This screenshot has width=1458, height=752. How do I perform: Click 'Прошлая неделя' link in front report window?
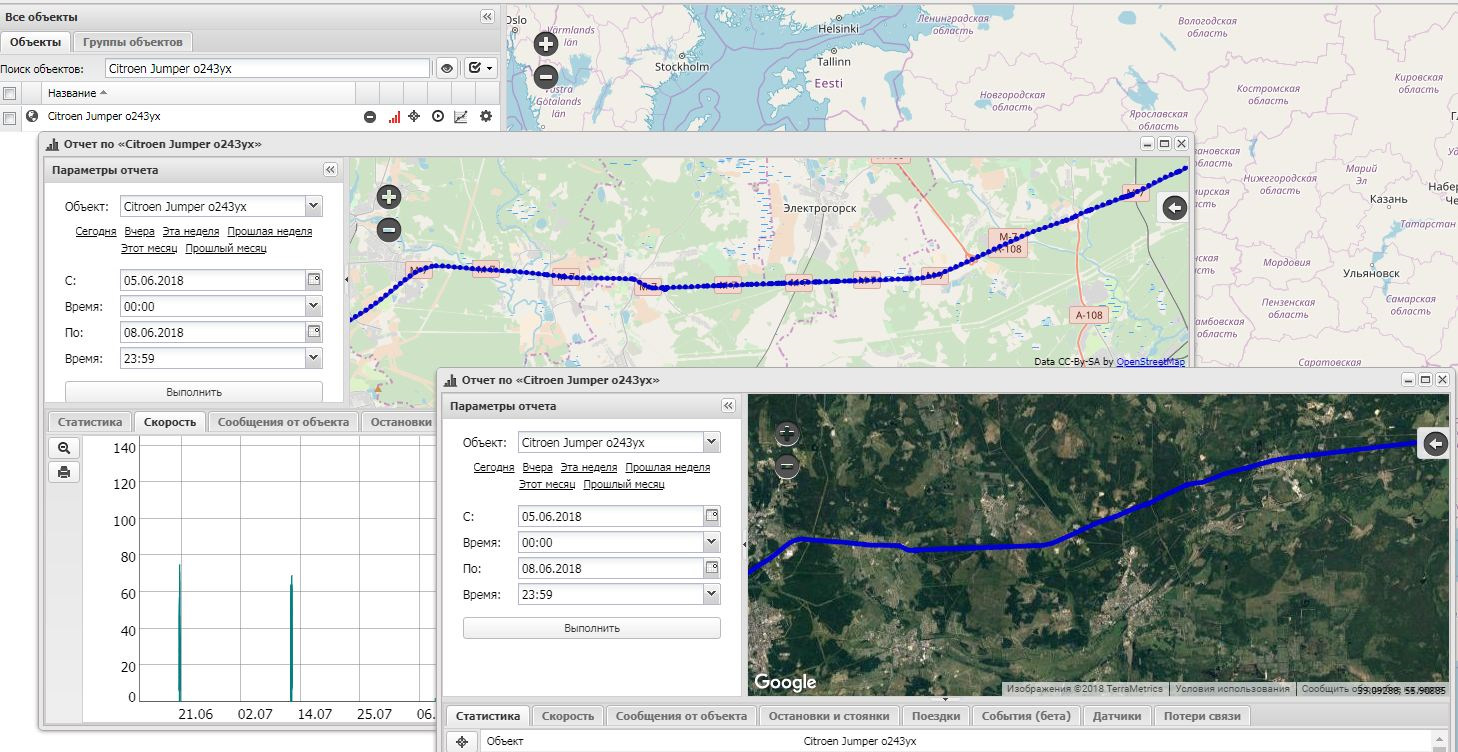tap(668, 467)
